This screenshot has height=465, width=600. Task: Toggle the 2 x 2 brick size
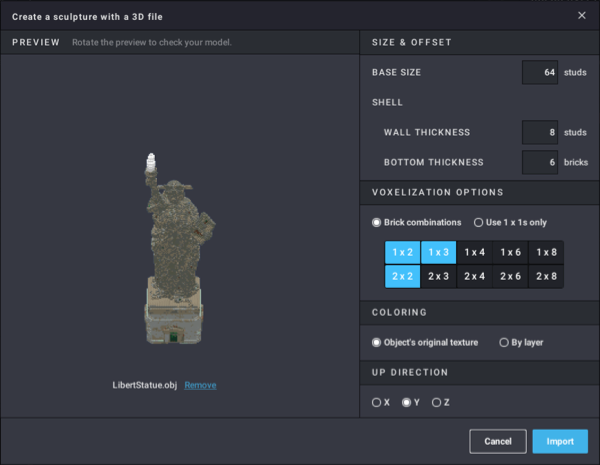click(x=403, y=276)
